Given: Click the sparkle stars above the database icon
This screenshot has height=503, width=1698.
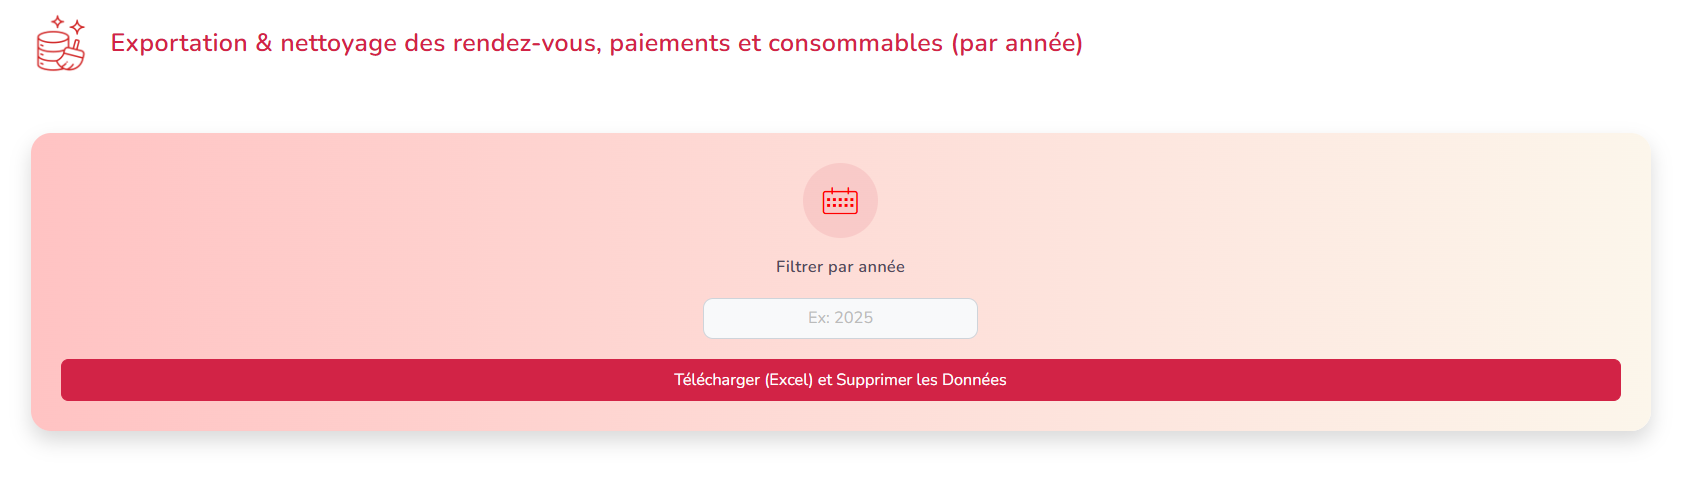Looking at the screenshot, I should pos(68,24).
